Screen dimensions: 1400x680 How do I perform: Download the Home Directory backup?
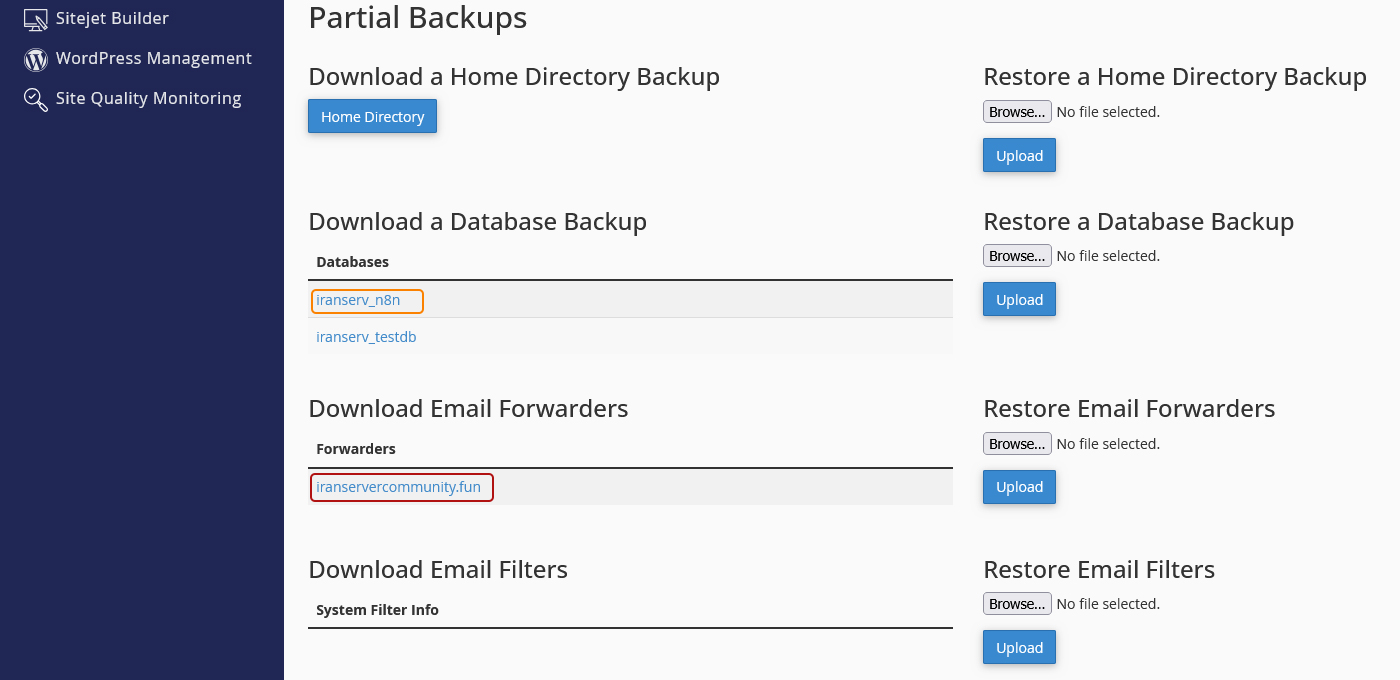pos(372,116)
